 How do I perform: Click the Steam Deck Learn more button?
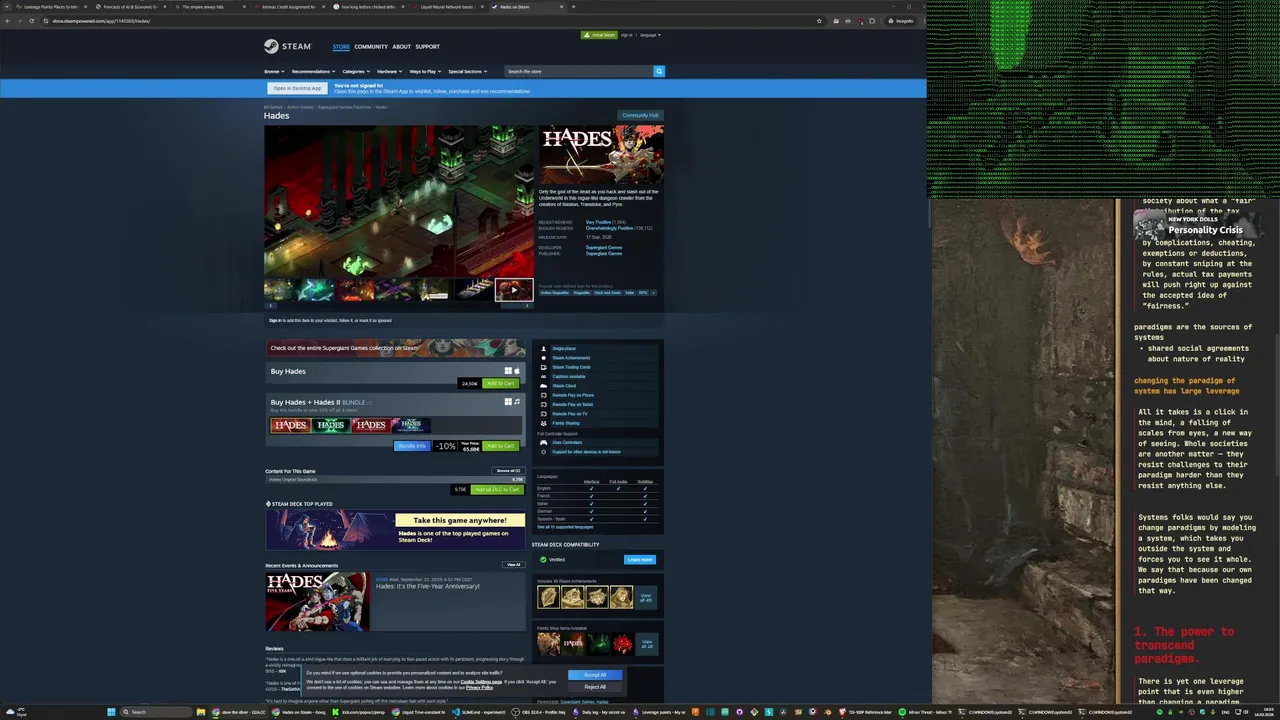point(639,560)
